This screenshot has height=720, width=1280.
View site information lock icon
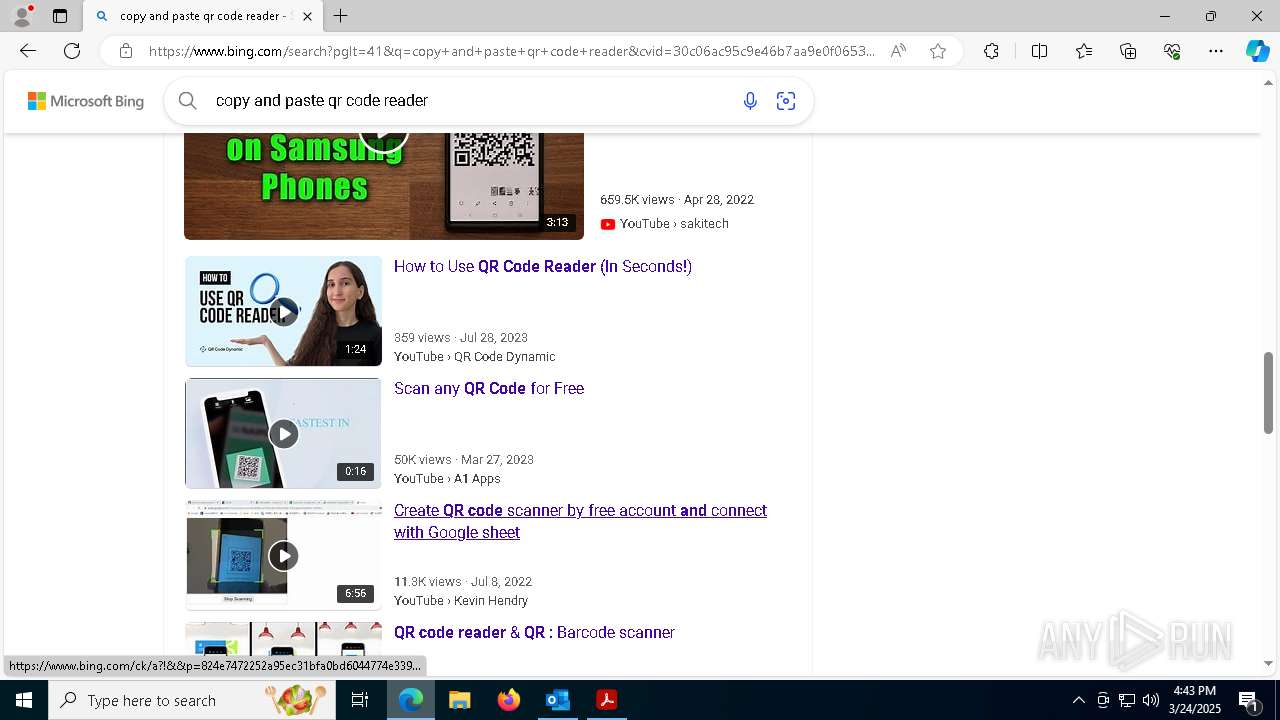126,51
